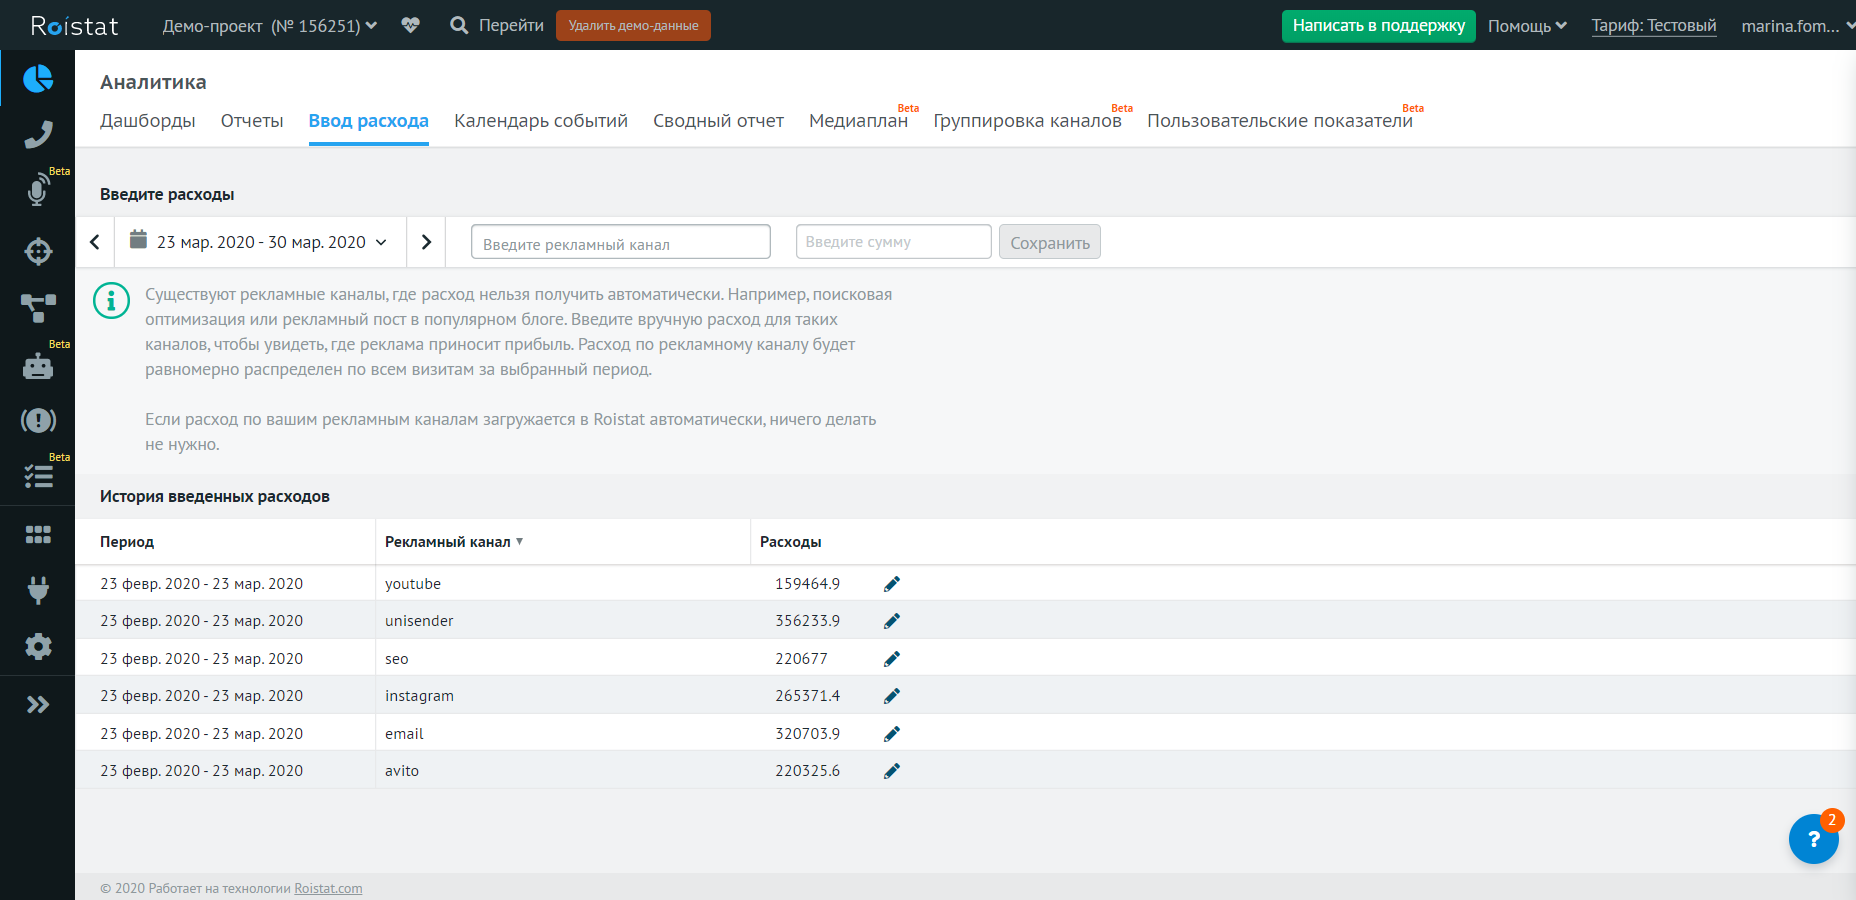Viewport: 1856px width, 900px height.
Task: Expand the sidebar with double chevron
Action: coord(38,705)
